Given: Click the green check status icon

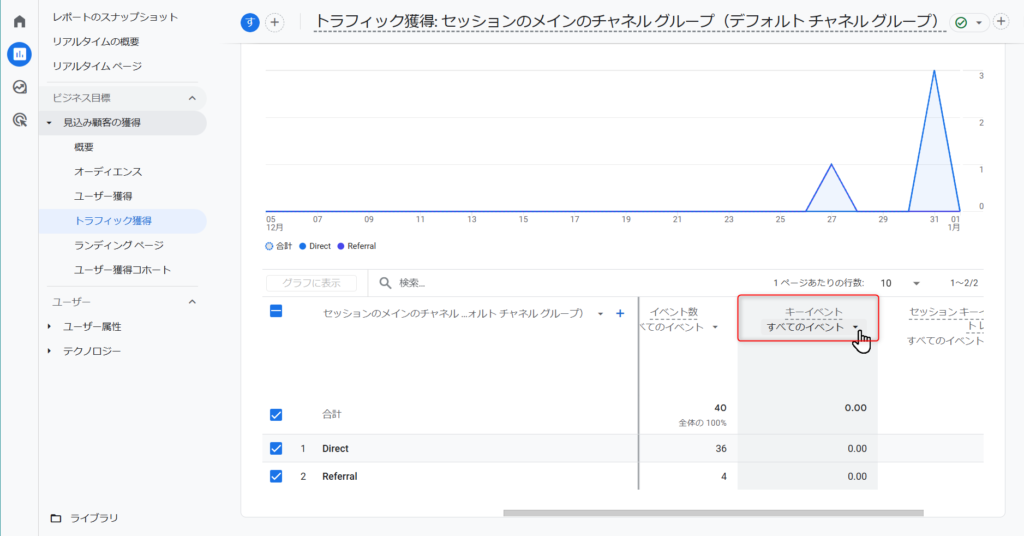Looking at the screenshot, I should coord(961,22).
